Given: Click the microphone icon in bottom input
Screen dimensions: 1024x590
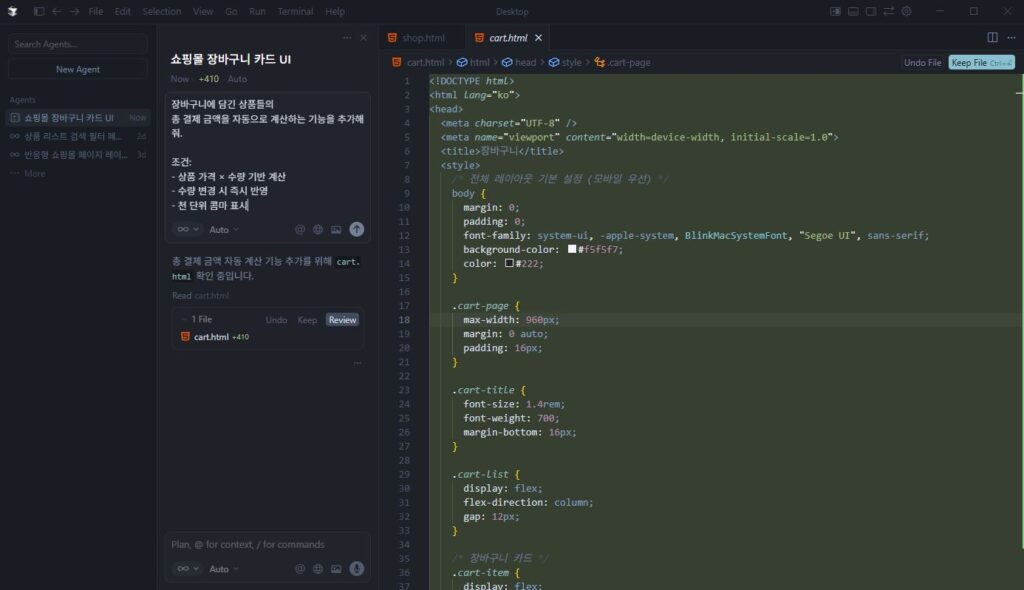Looking at the screenshot, I should coord(357,569).
